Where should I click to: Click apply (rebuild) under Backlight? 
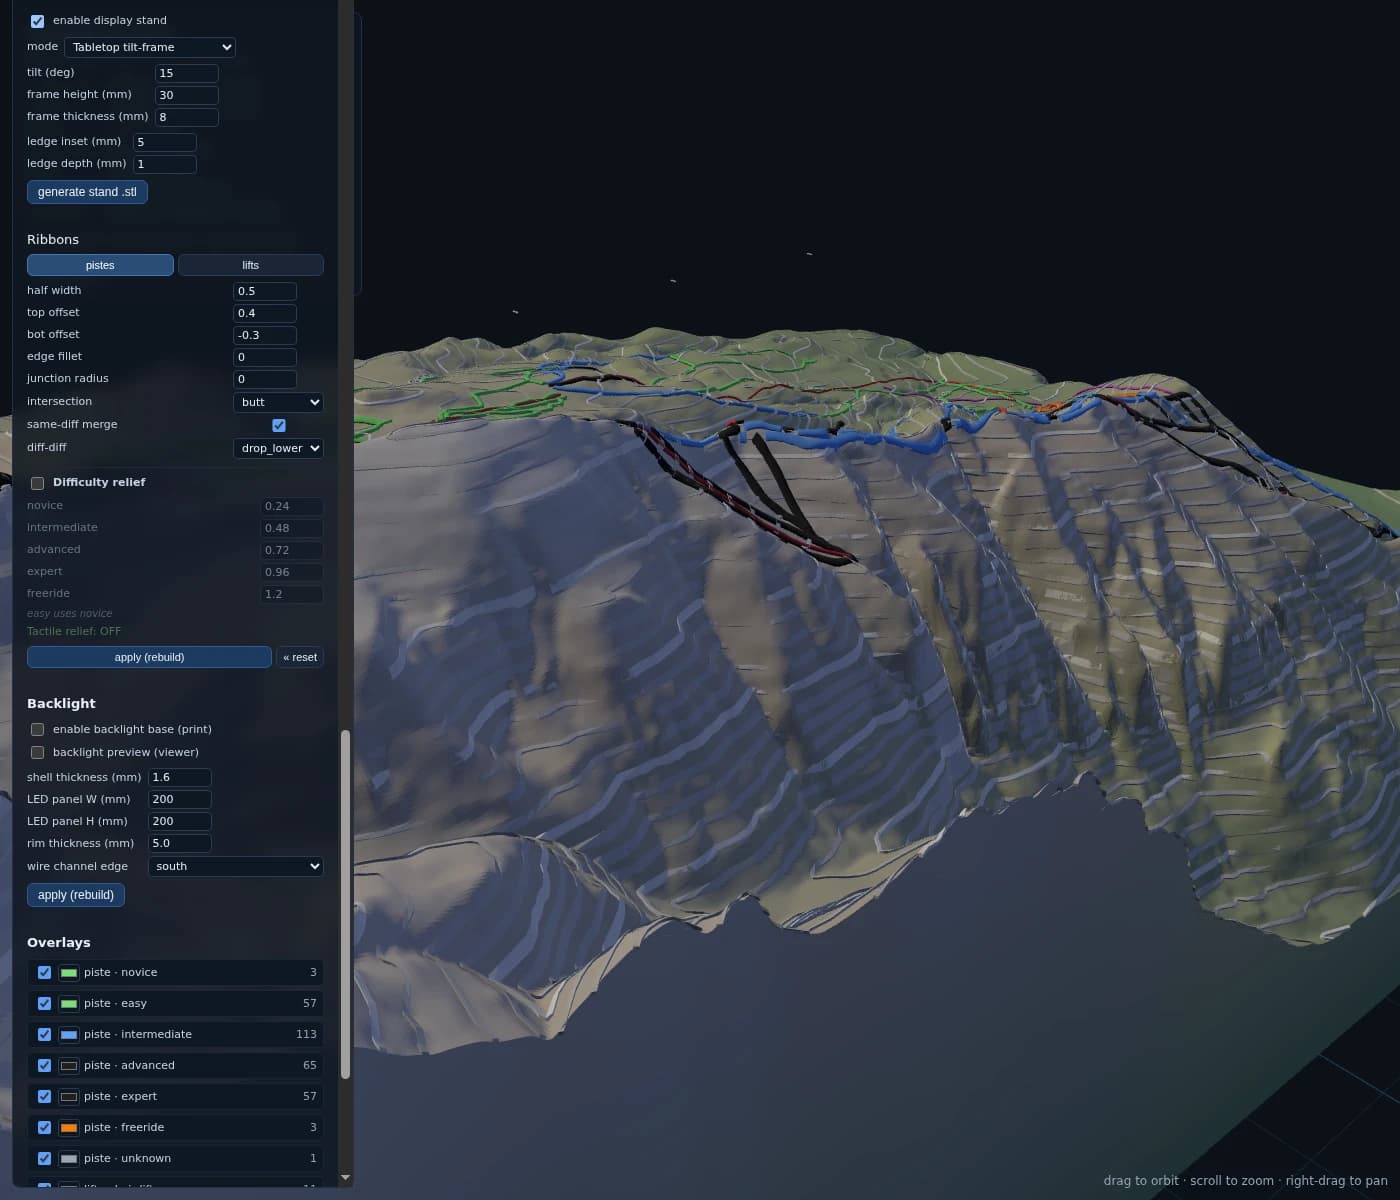[x=76, y=895]
